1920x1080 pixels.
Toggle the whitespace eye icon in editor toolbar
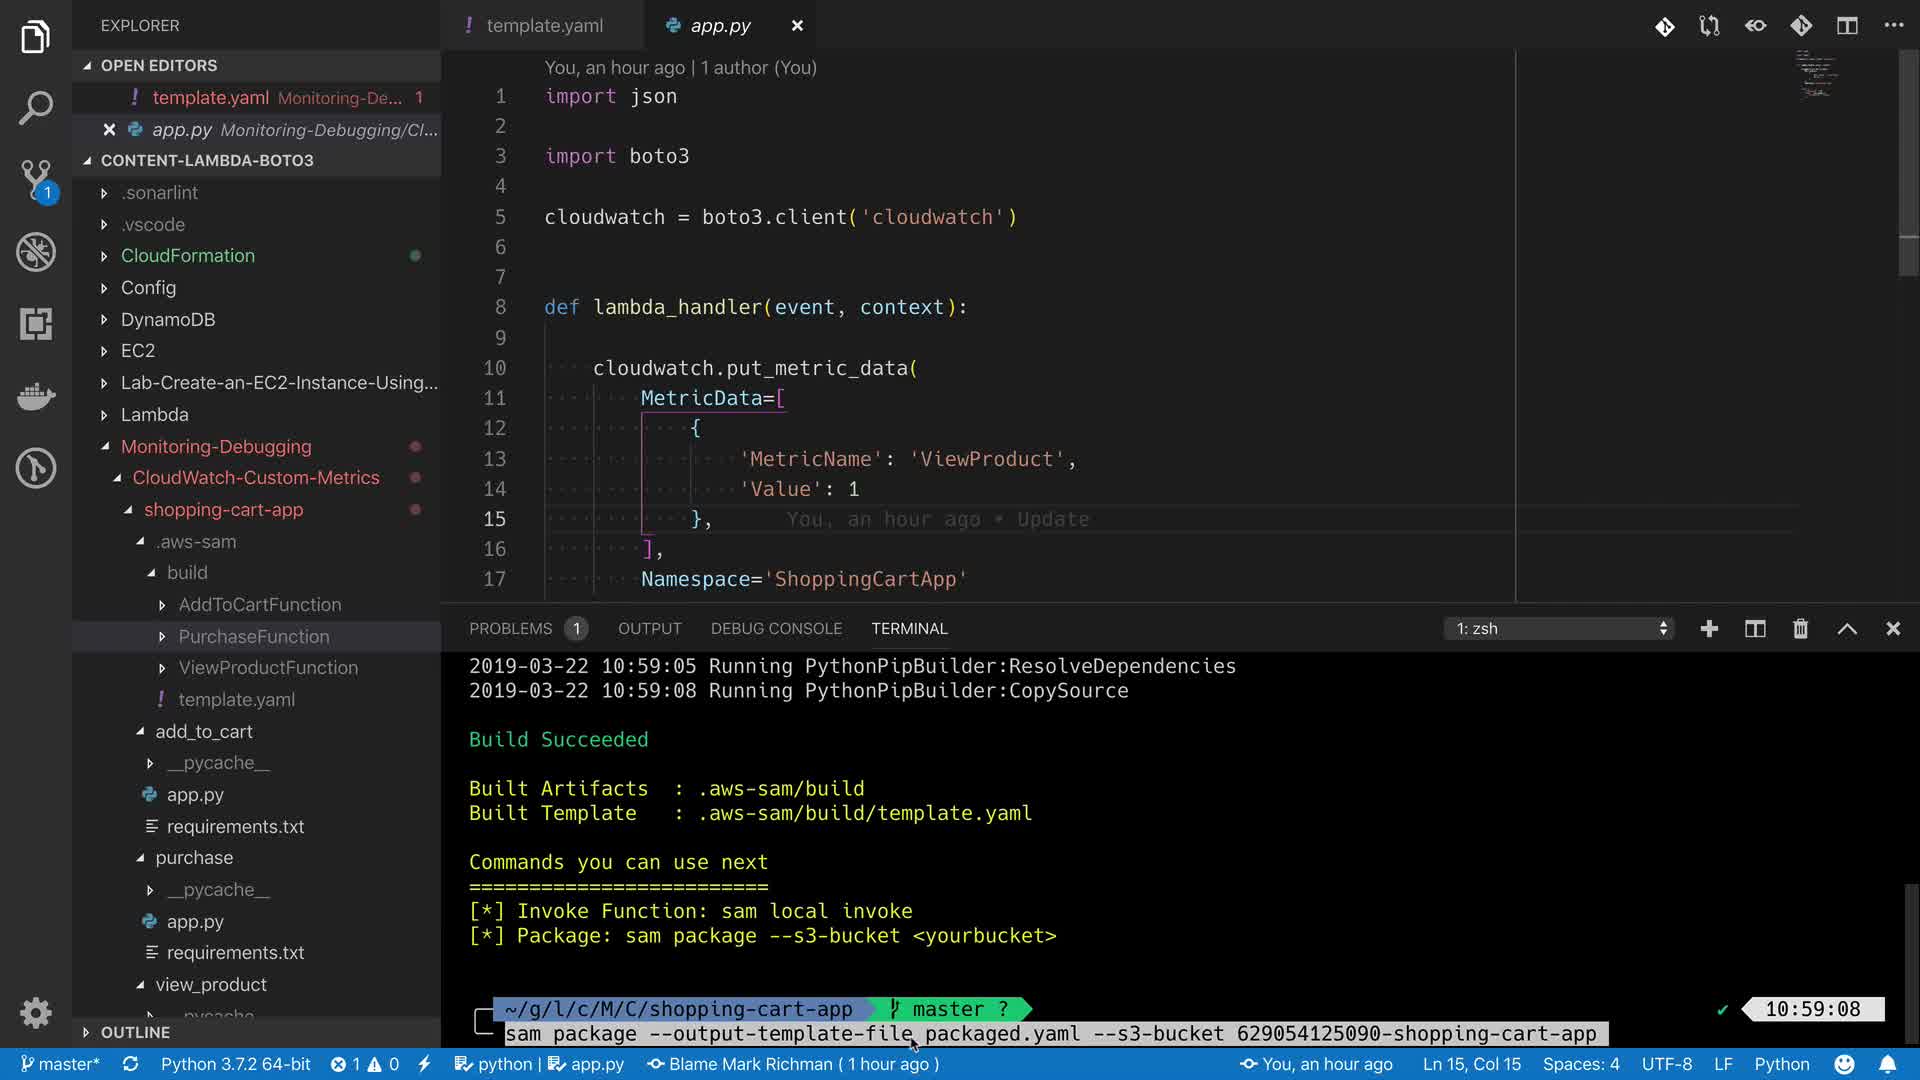point(1756,26)
